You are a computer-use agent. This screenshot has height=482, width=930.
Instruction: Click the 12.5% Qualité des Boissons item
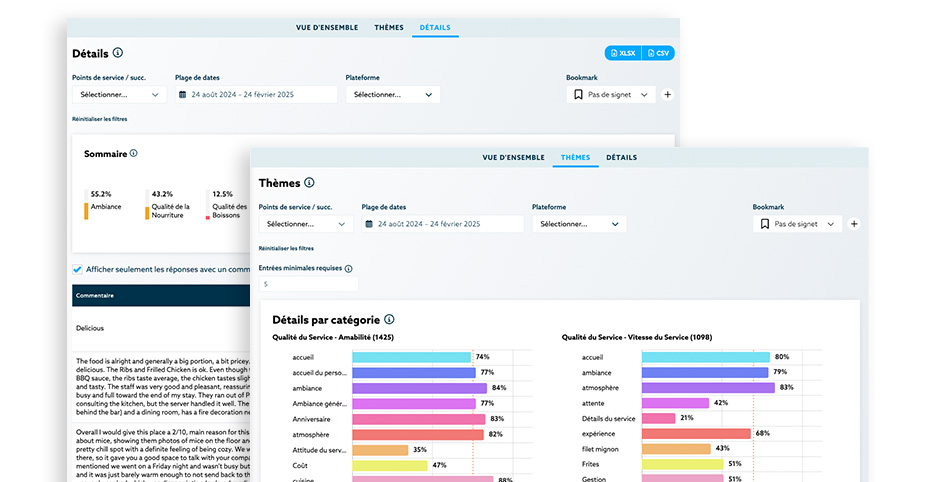tap(227, 205)
